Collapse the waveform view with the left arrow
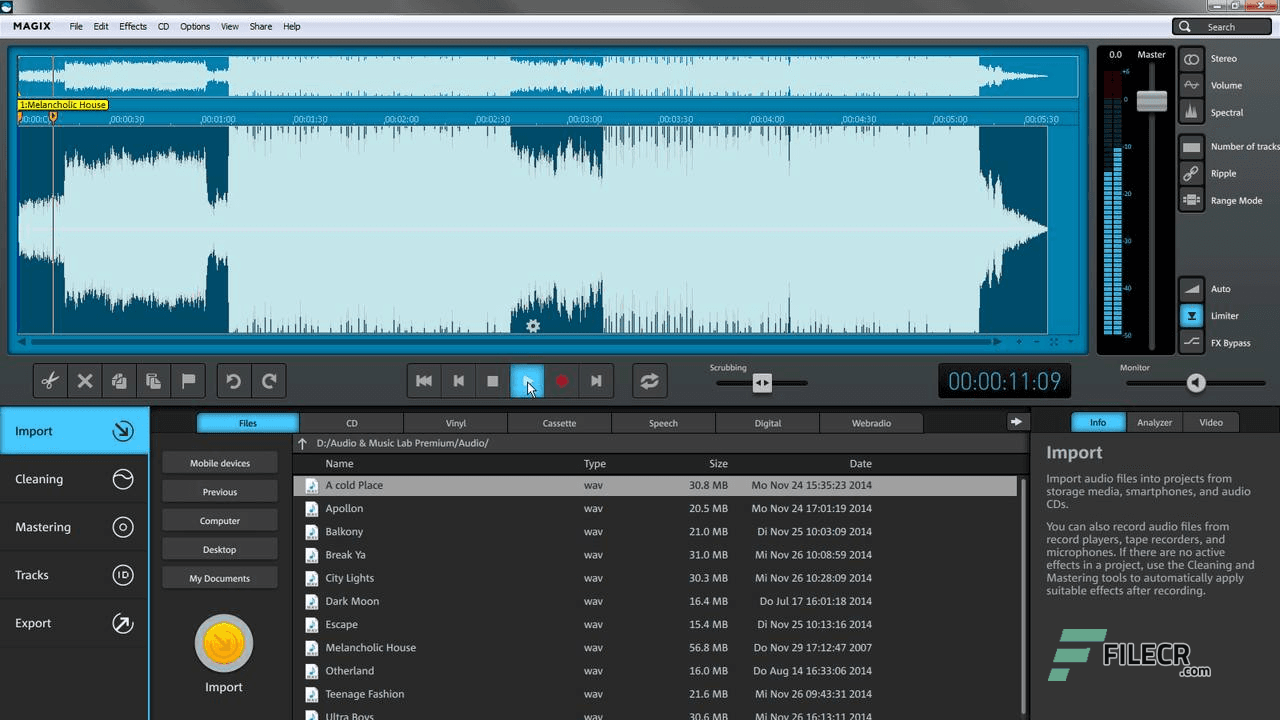The width and height of the screenshot is (1280, 720). [x=22, y=343]
